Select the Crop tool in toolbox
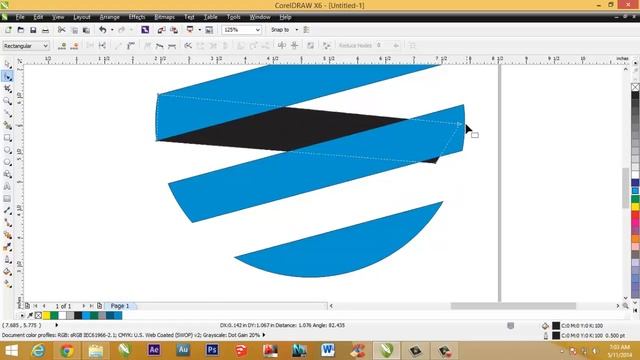The image size is (640, 360). coord(7,89)
